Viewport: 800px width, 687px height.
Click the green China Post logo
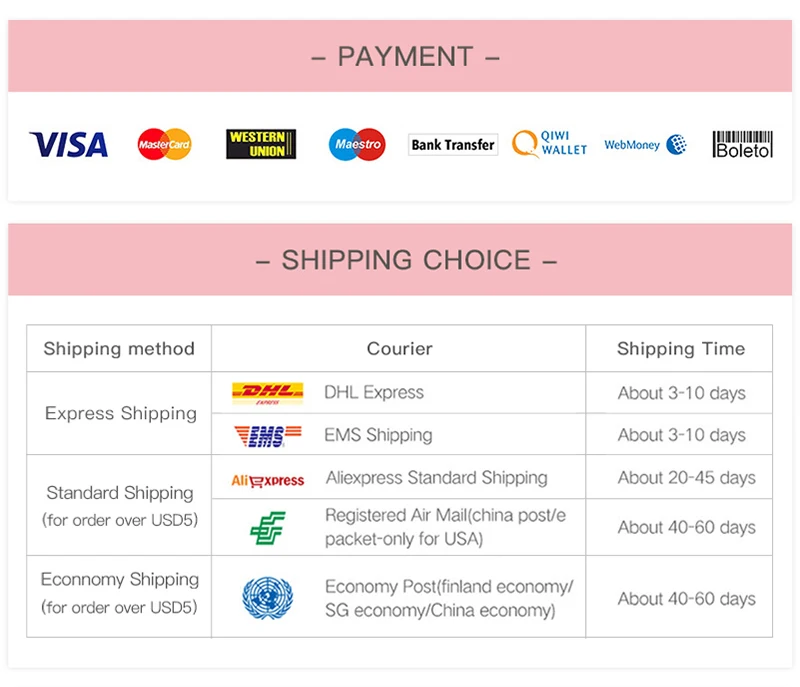268,528
